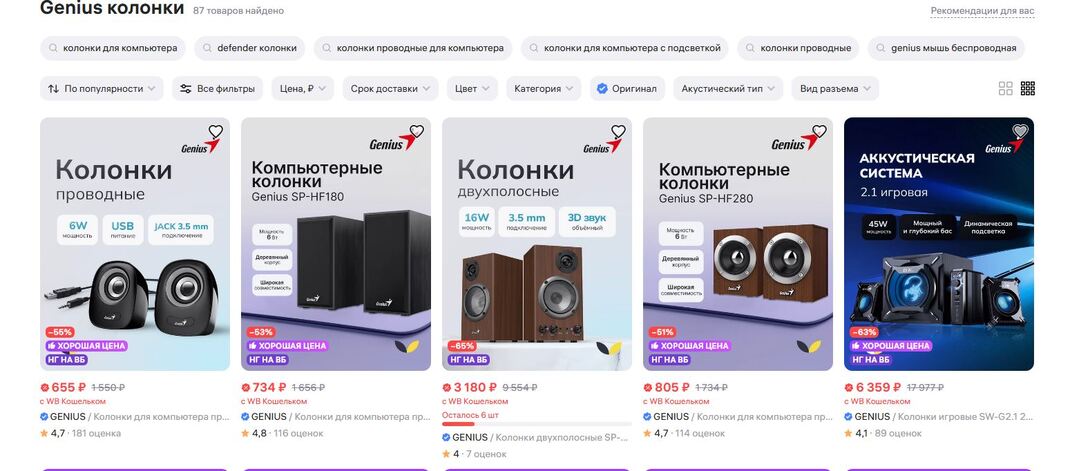This screenshot has height=471, width=1090.
Task: Expand the Акустический тип dropdown
Action: pyautogui.click(x=728, y=88)
